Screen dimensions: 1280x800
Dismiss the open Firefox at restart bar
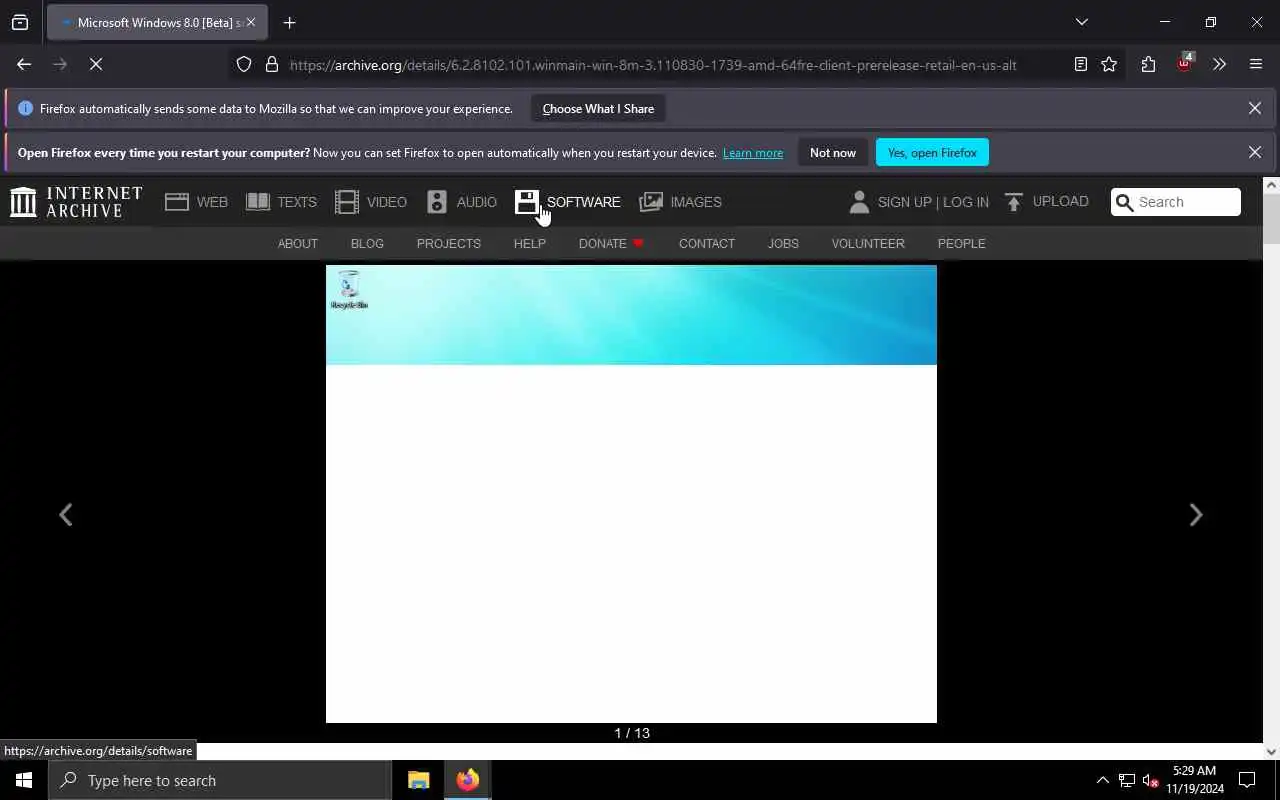[1254, 152]
